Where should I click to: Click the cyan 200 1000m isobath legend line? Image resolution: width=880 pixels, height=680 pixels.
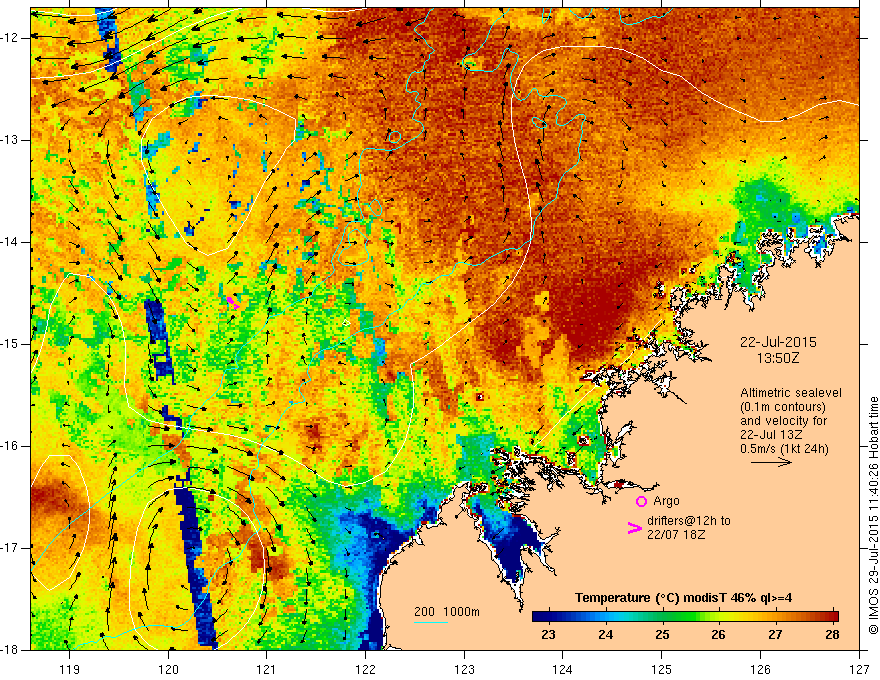pos(431,622)
